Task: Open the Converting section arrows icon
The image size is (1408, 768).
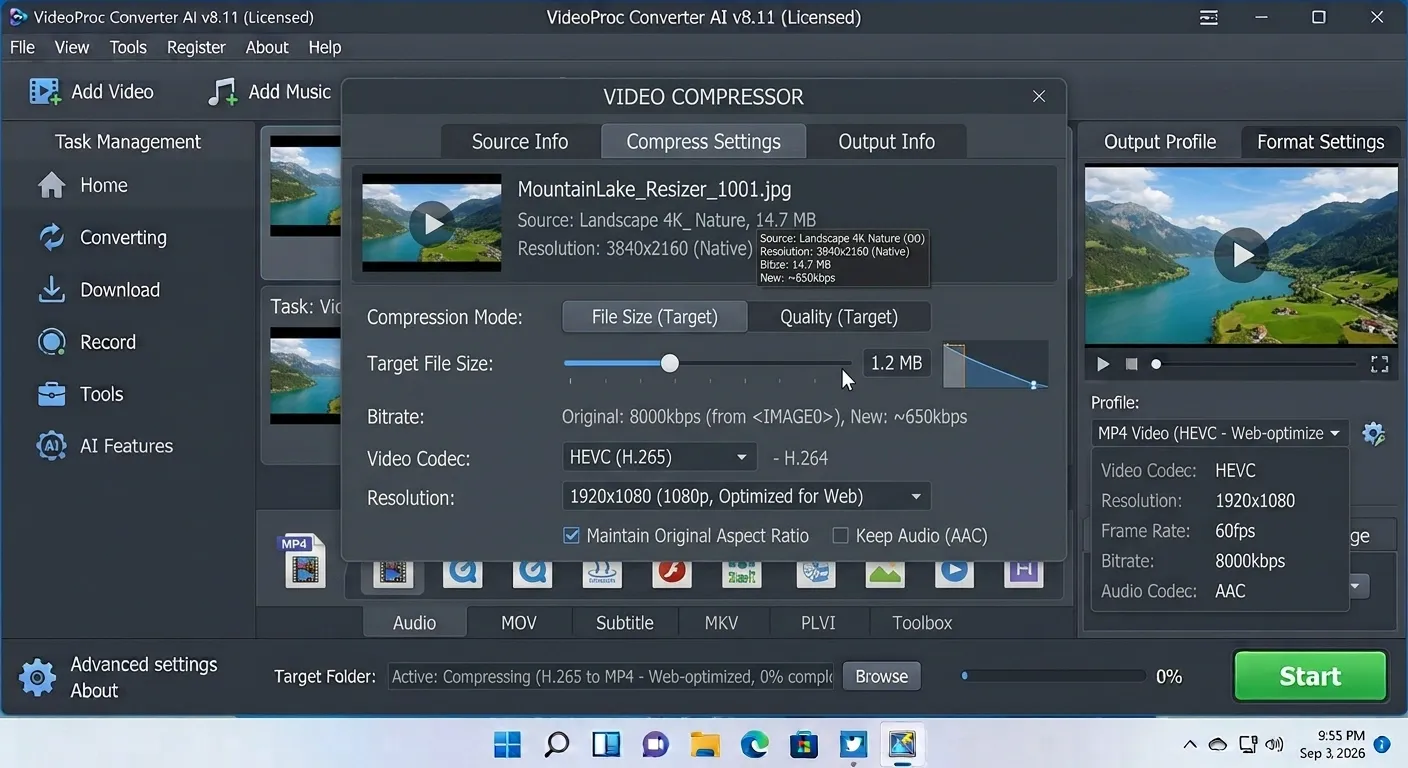Action: [x=51, y=237]
